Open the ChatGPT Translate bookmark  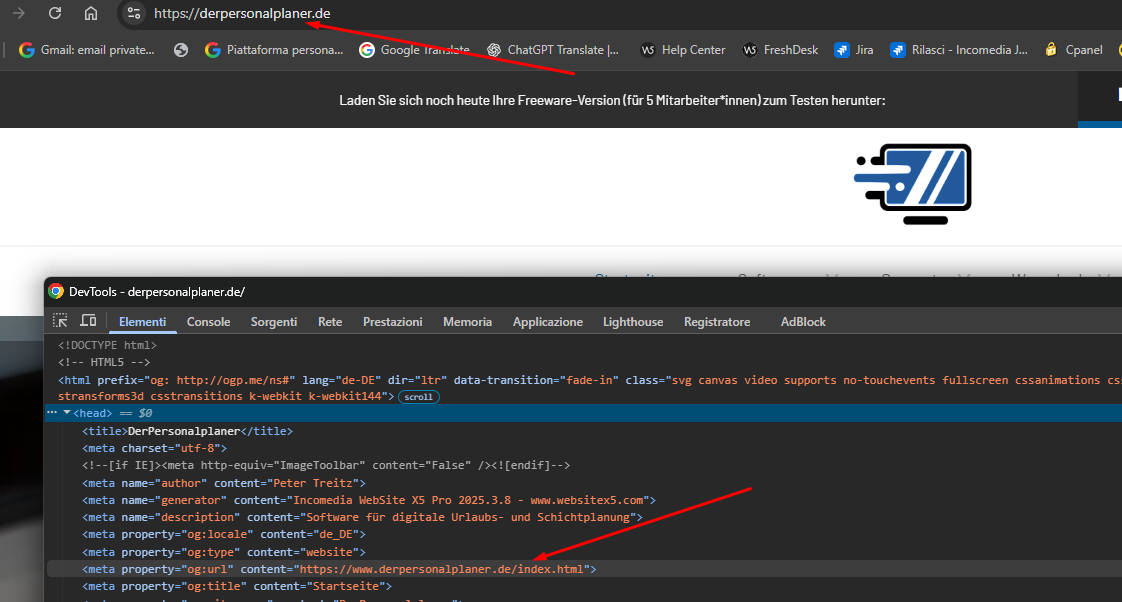point(553,49)
